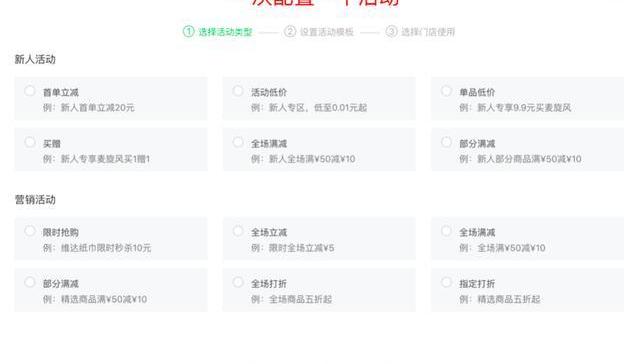Pick the 买赠 activity type

point(30,142)
